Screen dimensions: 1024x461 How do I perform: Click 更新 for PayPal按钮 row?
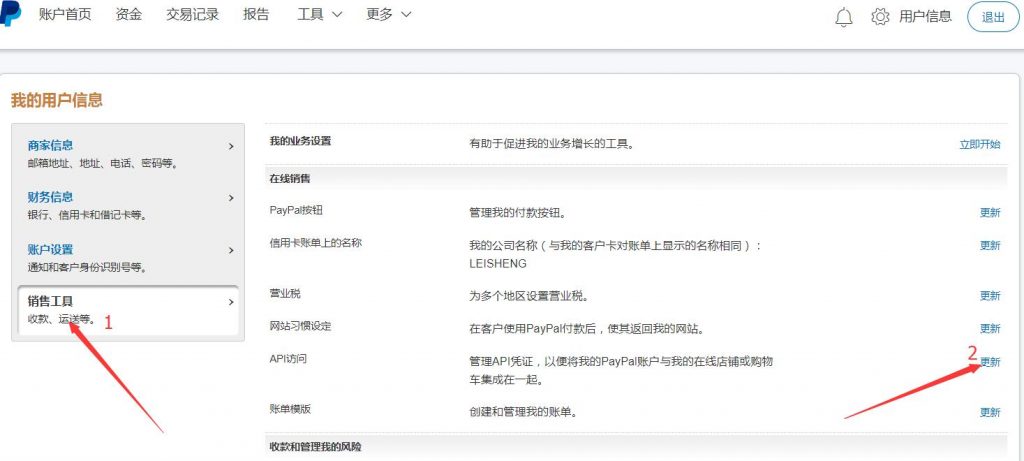tap(990, 213)
